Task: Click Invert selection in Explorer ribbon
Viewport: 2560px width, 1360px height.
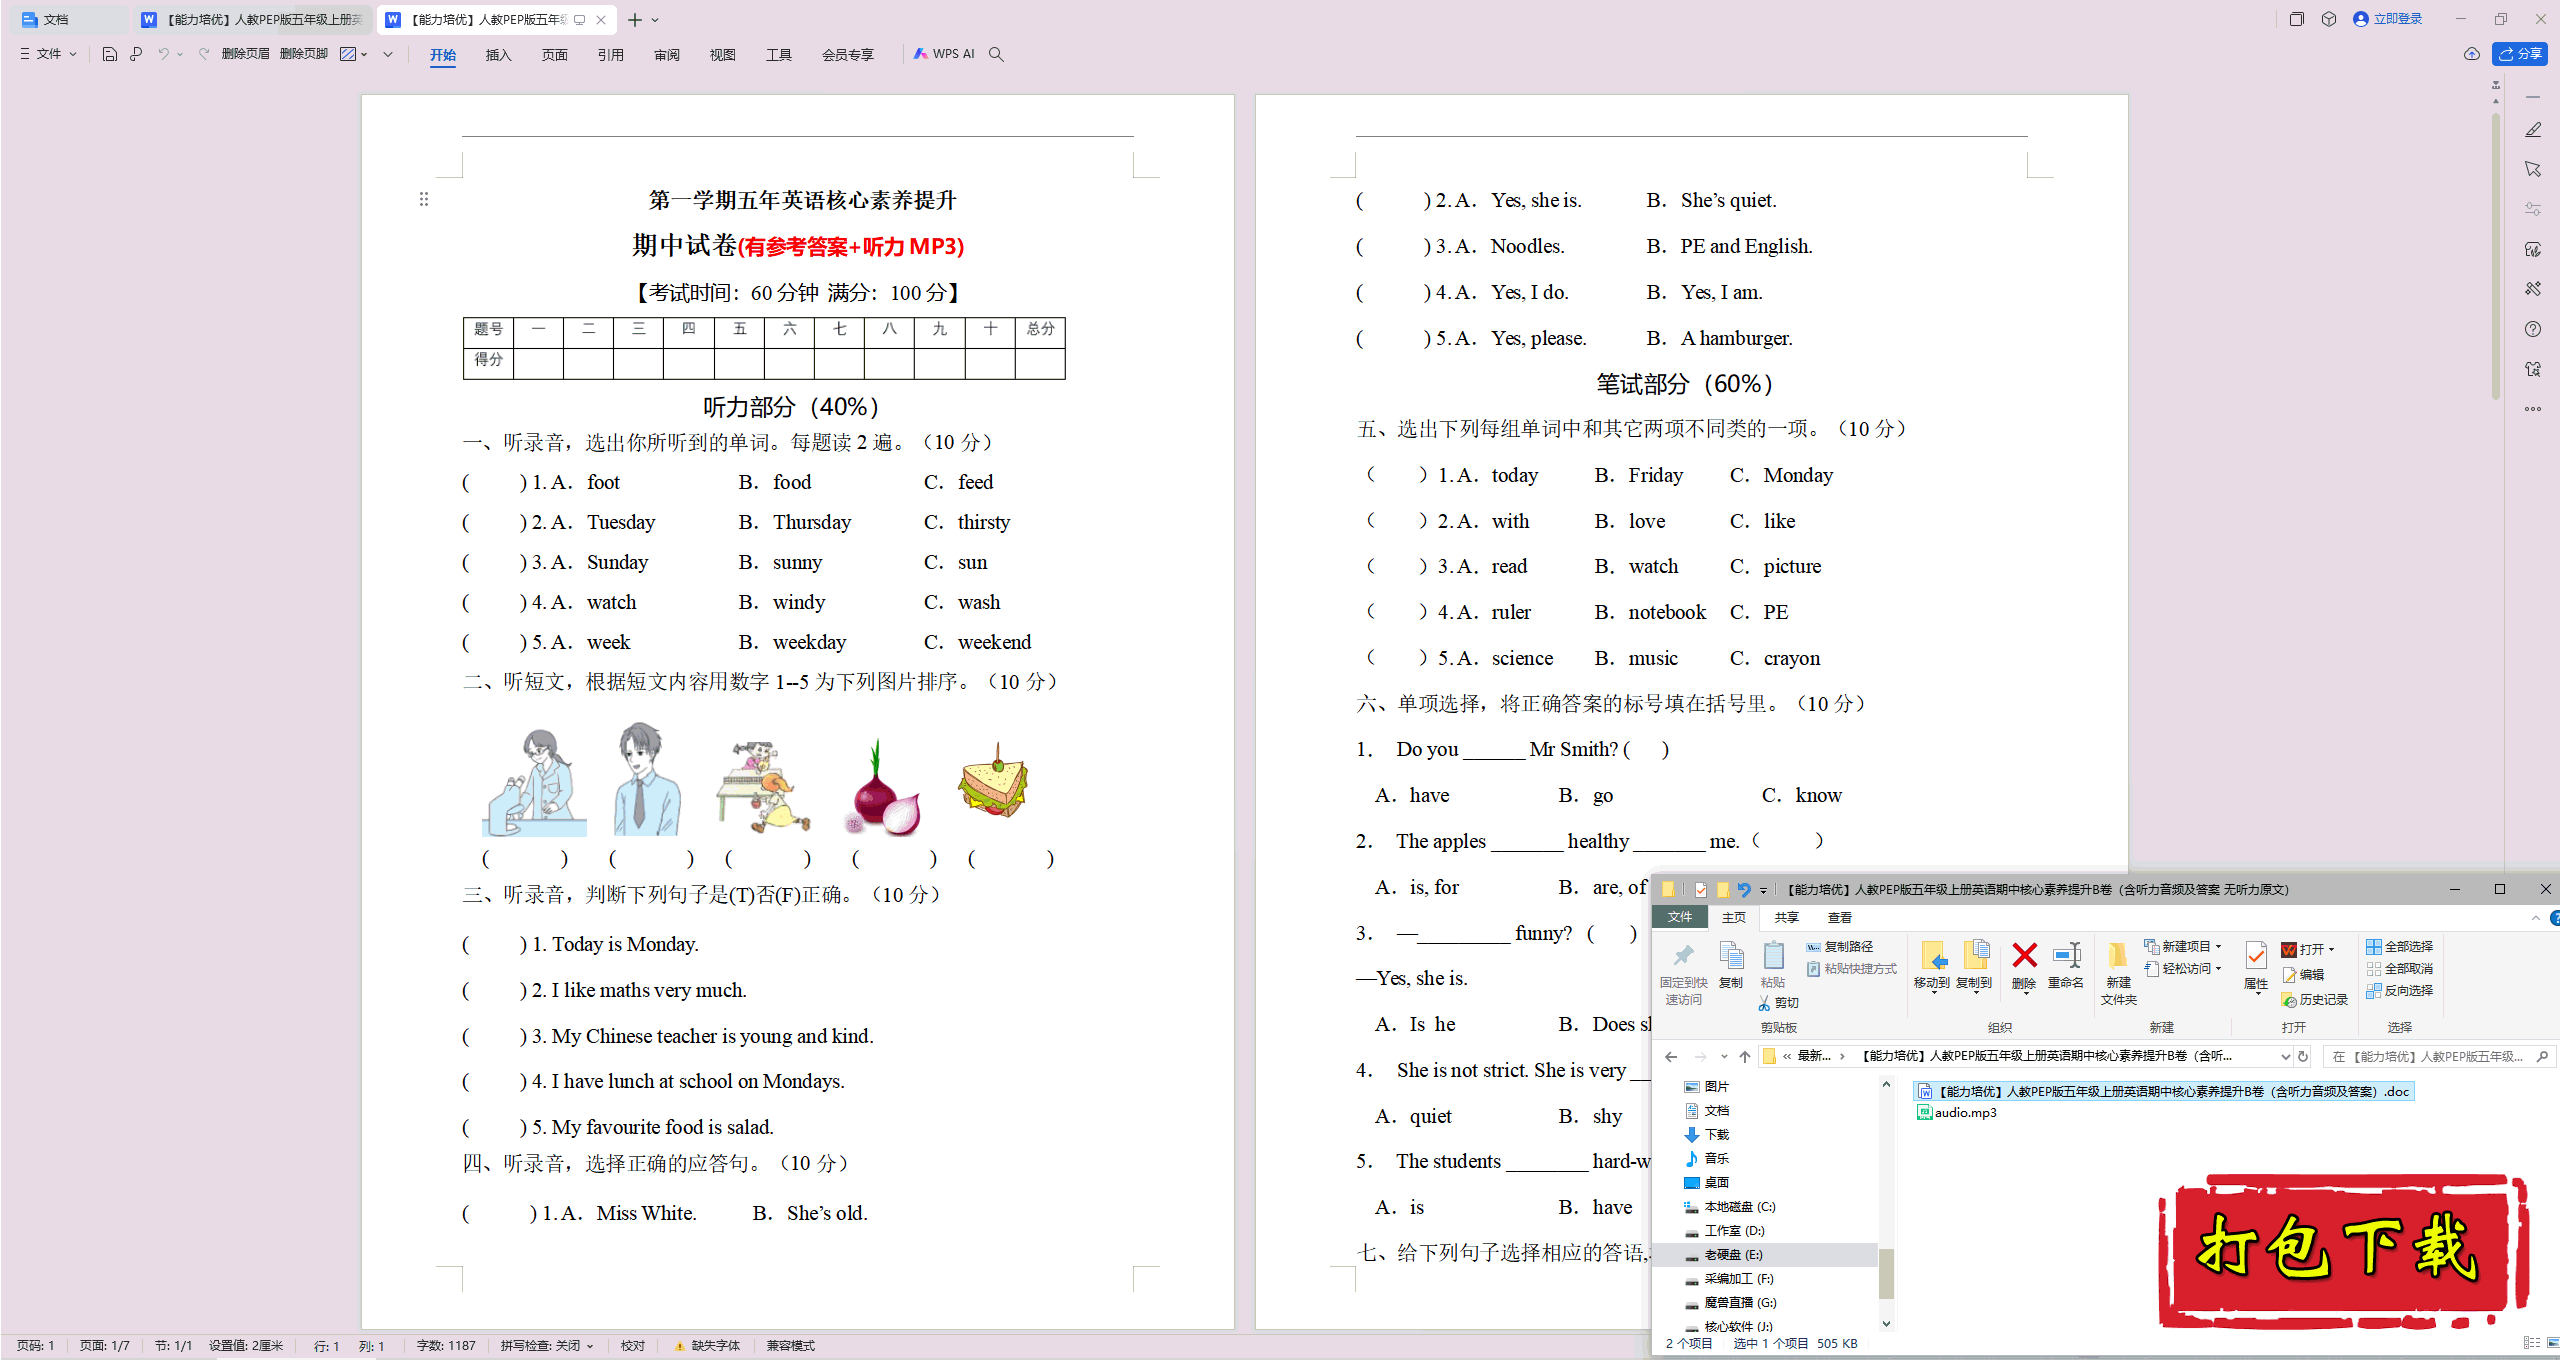Action: point(2399,990)
